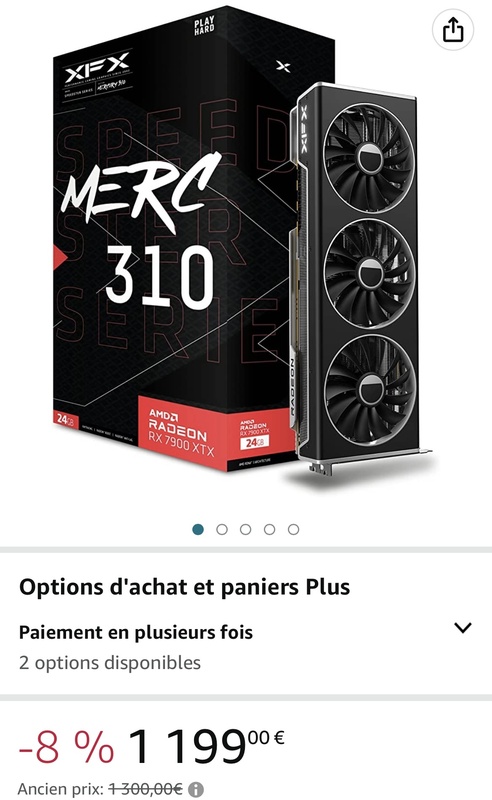Image resolution: width=492 pixels, height=800 pixels.
Task: Click the 1 199,00 € current price
Action: click(206, 746)
